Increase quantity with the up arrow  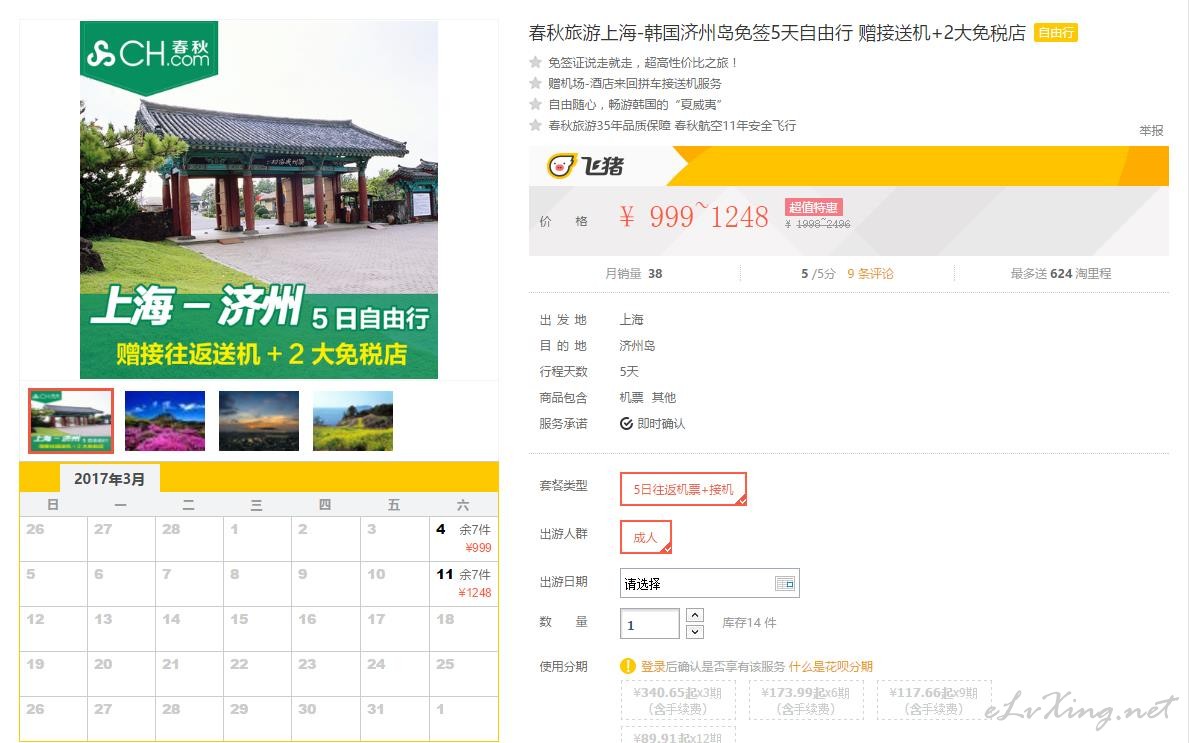695,615
